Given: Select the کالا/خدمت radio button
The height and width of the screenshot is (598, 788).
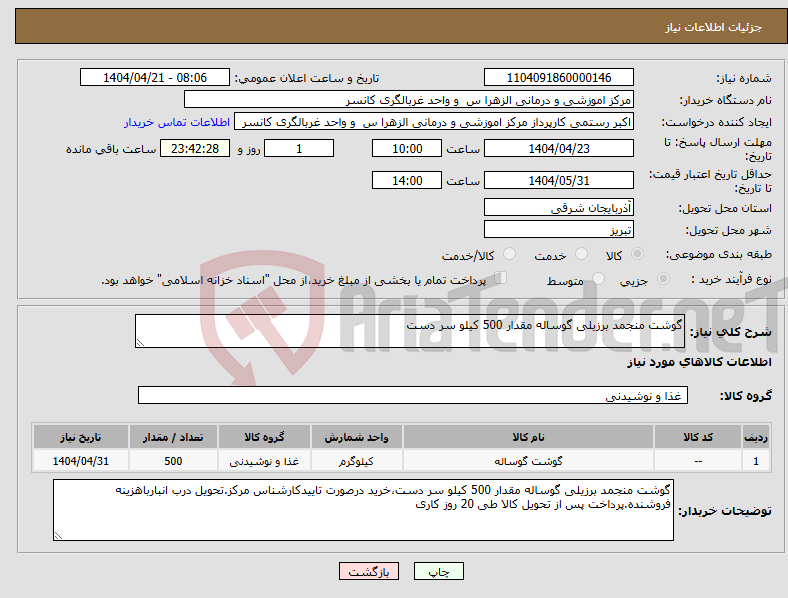Looking at the screenshot, I should tap(510, 254).
